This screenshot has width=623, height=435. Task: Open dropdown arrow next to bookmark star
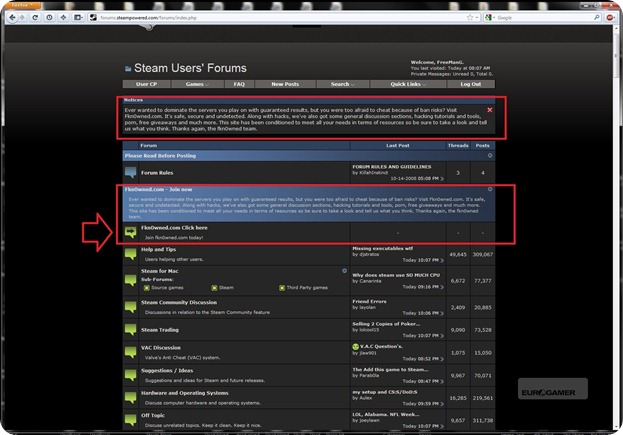(477, 17)
